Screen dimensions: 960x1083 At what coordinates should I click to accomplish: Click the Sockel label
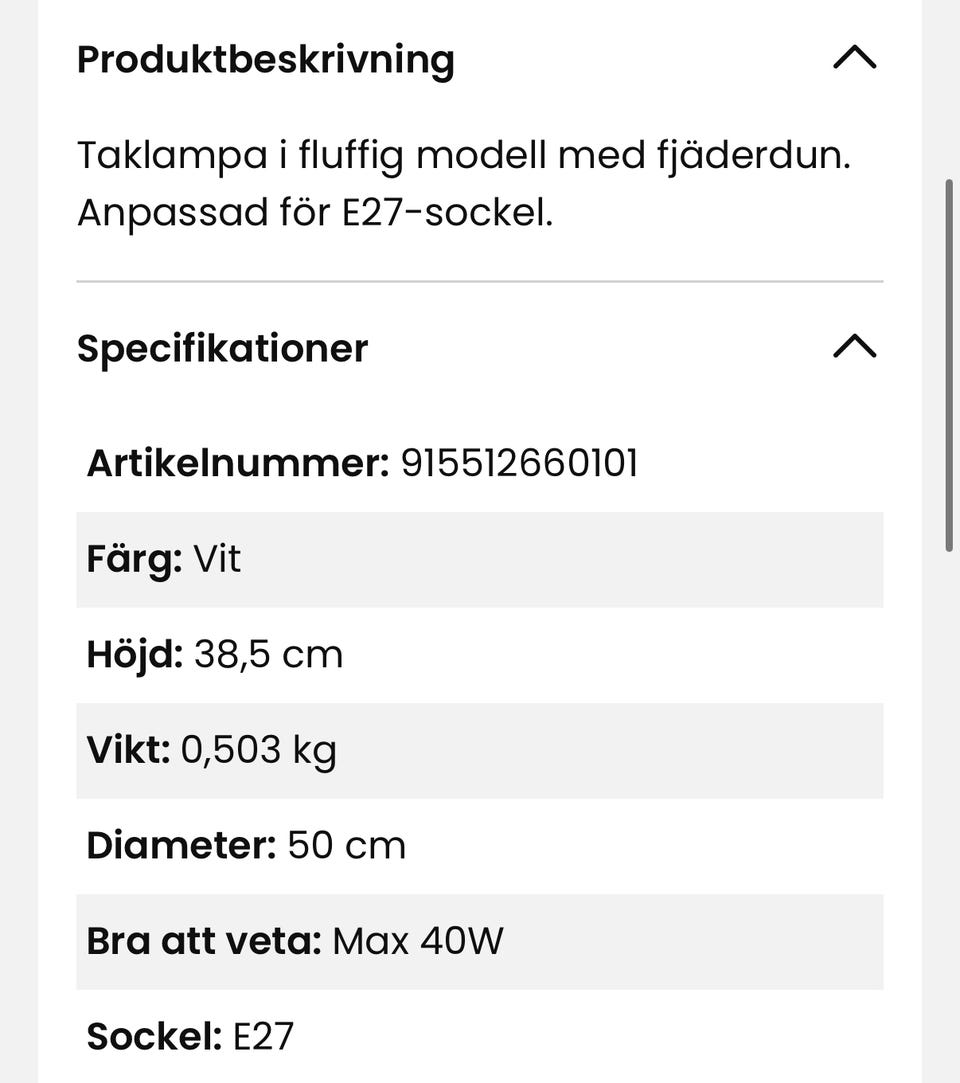(x=154, y=1037)
